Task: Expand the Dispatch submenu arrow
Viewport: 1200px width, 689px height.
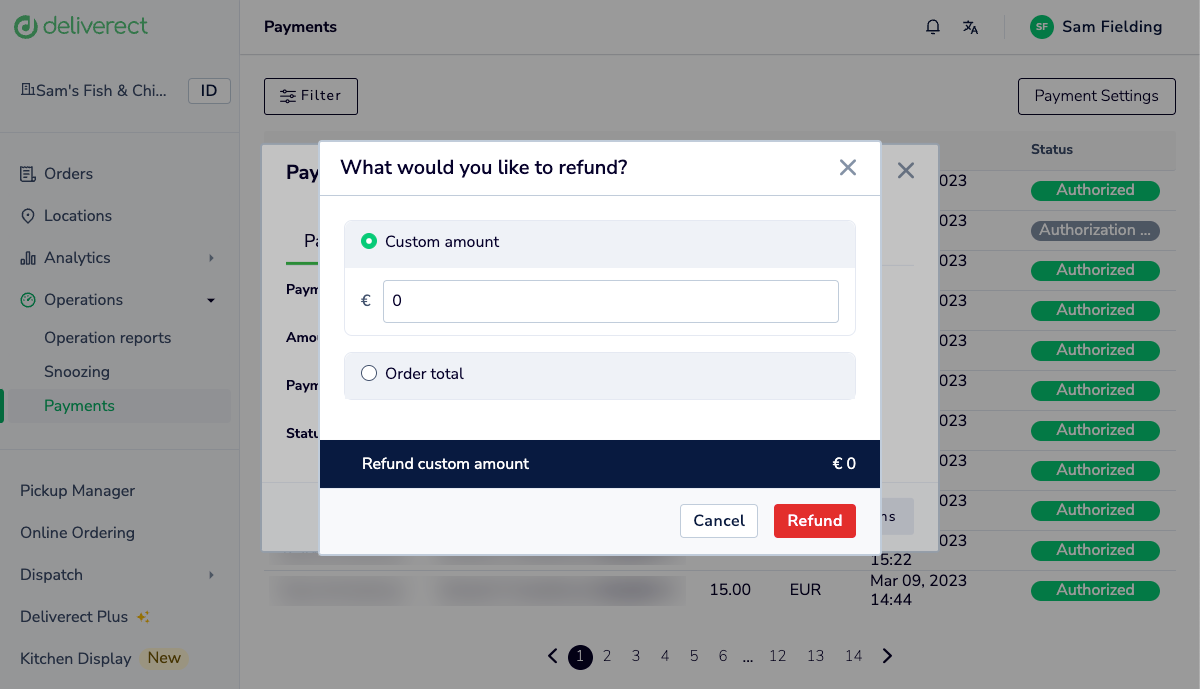Action: pos(211,575)
